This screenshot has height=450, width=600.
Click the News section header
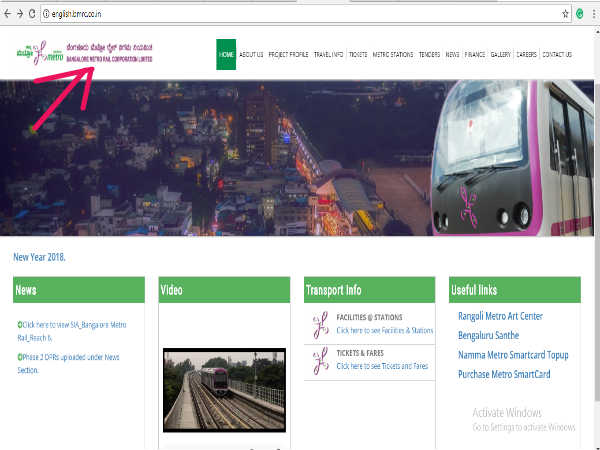[79, 290]
